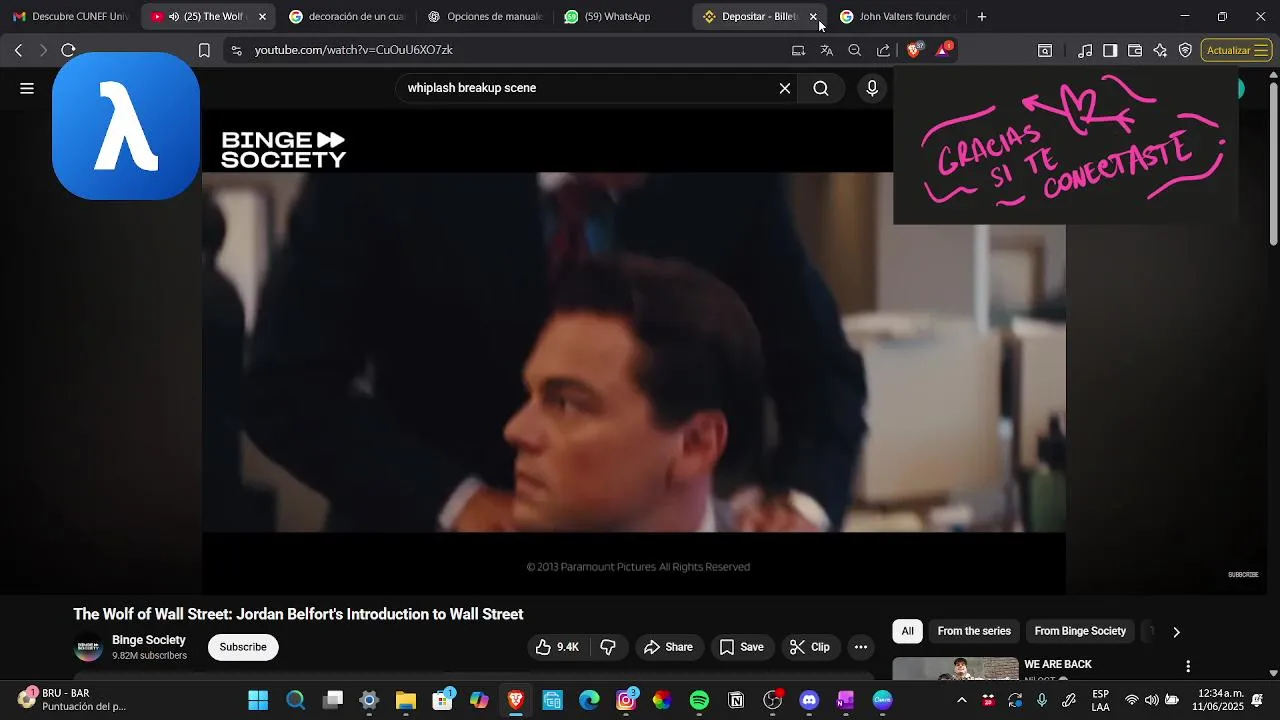Switch to decoración de un cuarto tab

346,17
